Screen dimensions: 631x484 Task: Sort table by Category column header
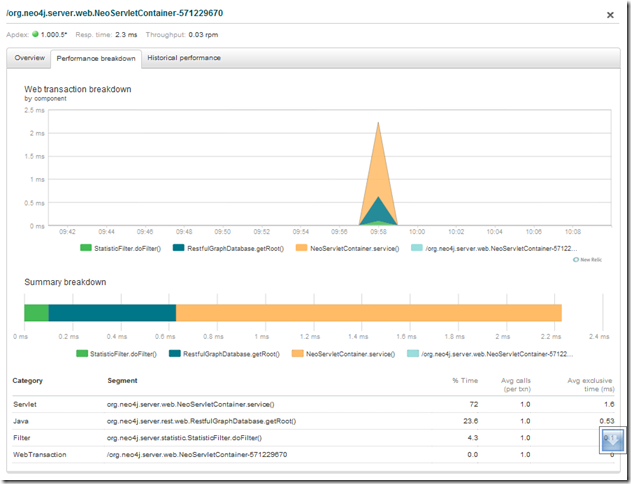pyautogui.click(x=27, y=380)
